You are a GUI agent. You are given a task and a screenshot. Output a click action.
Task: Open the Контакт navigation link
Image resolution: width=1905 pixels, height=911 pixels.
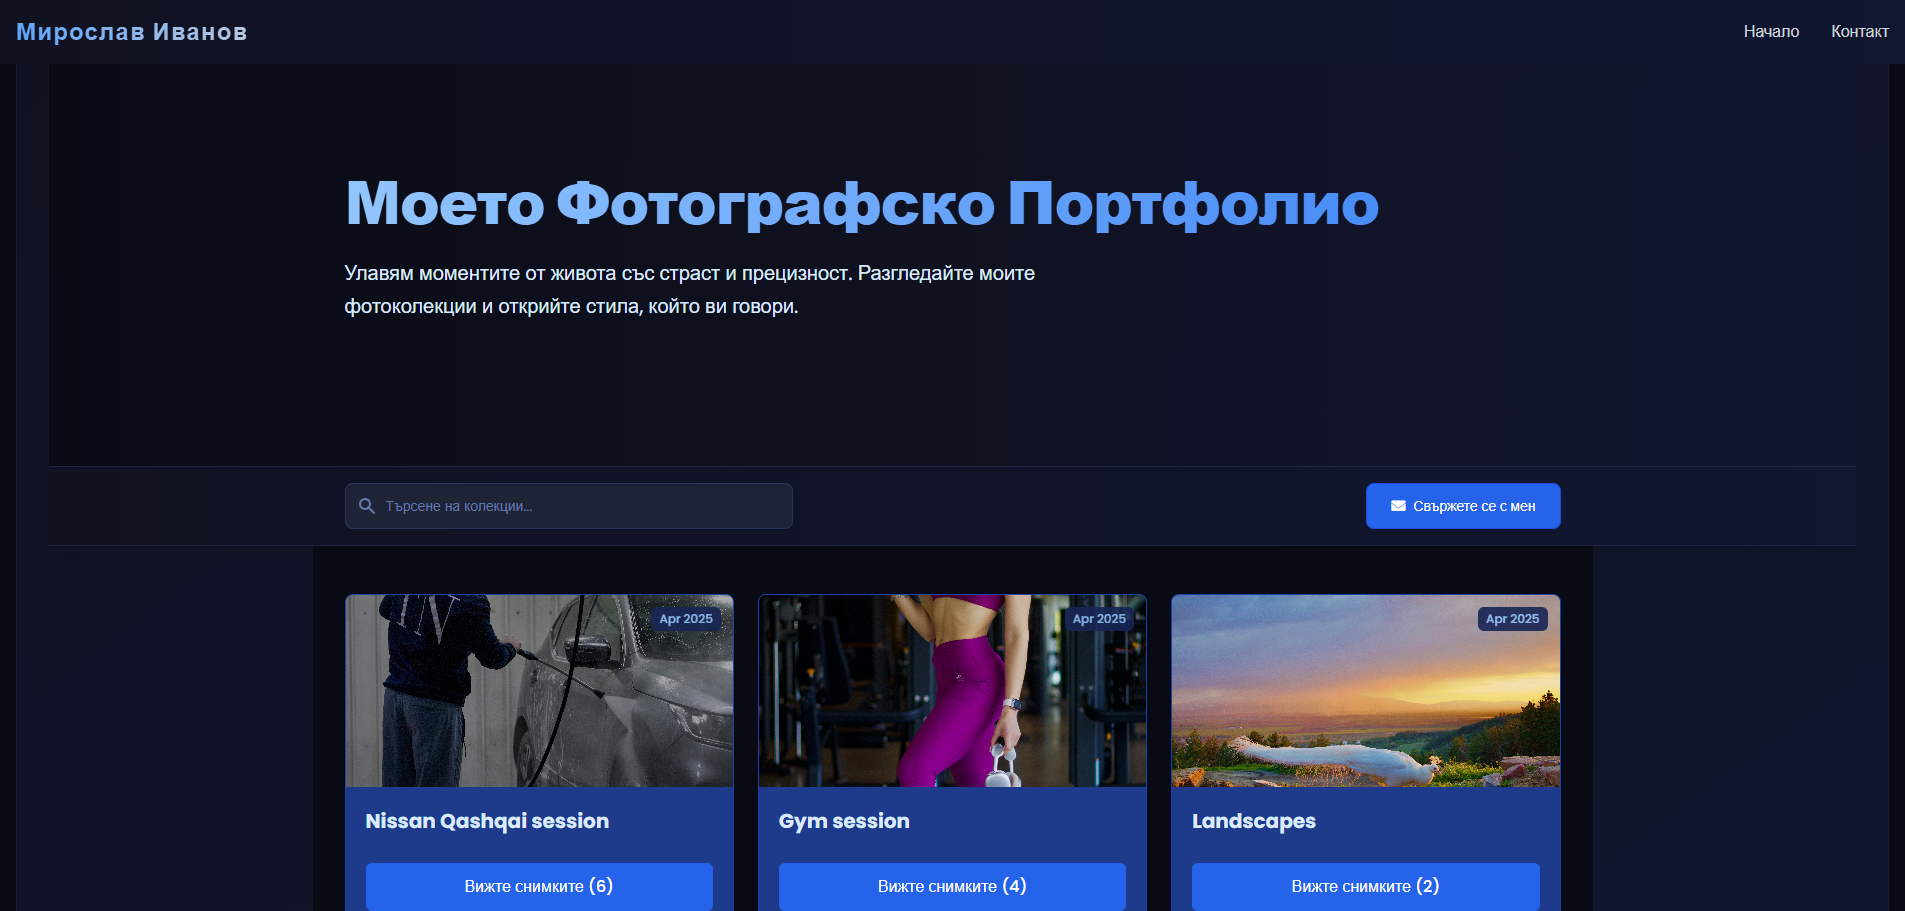click(x=1859, y=32)
